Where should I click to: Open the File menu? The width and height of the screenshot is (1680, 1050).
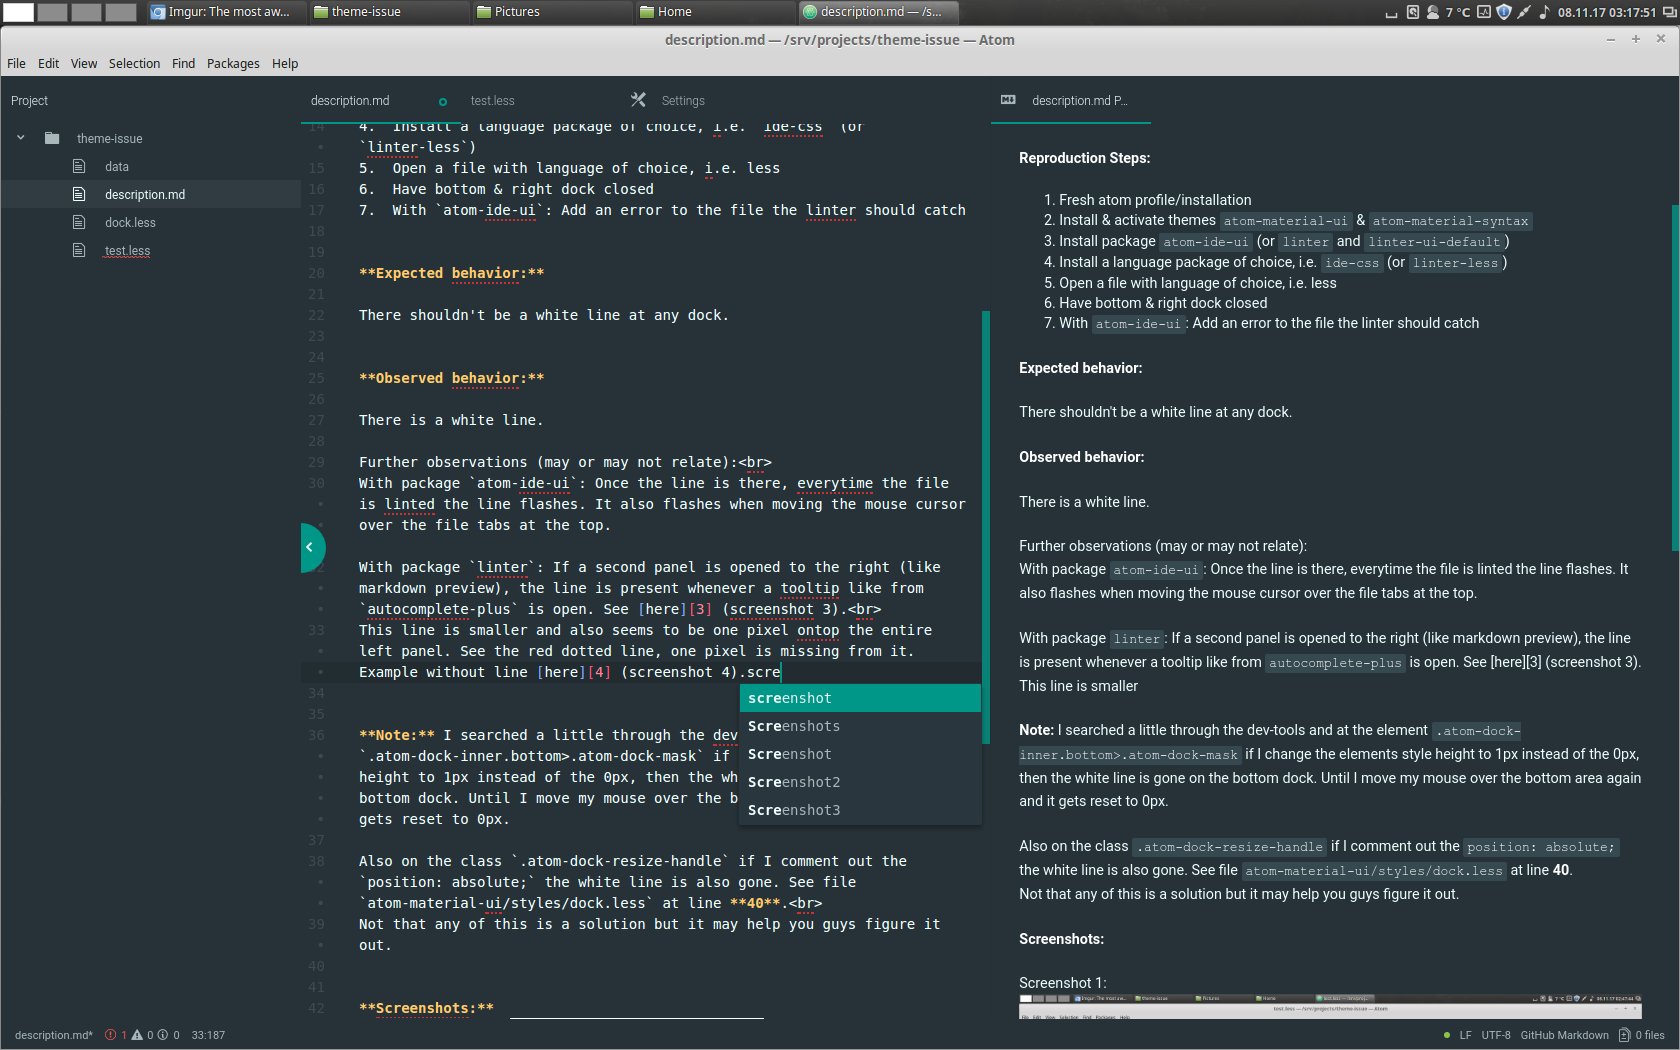(x=16, y=63)
